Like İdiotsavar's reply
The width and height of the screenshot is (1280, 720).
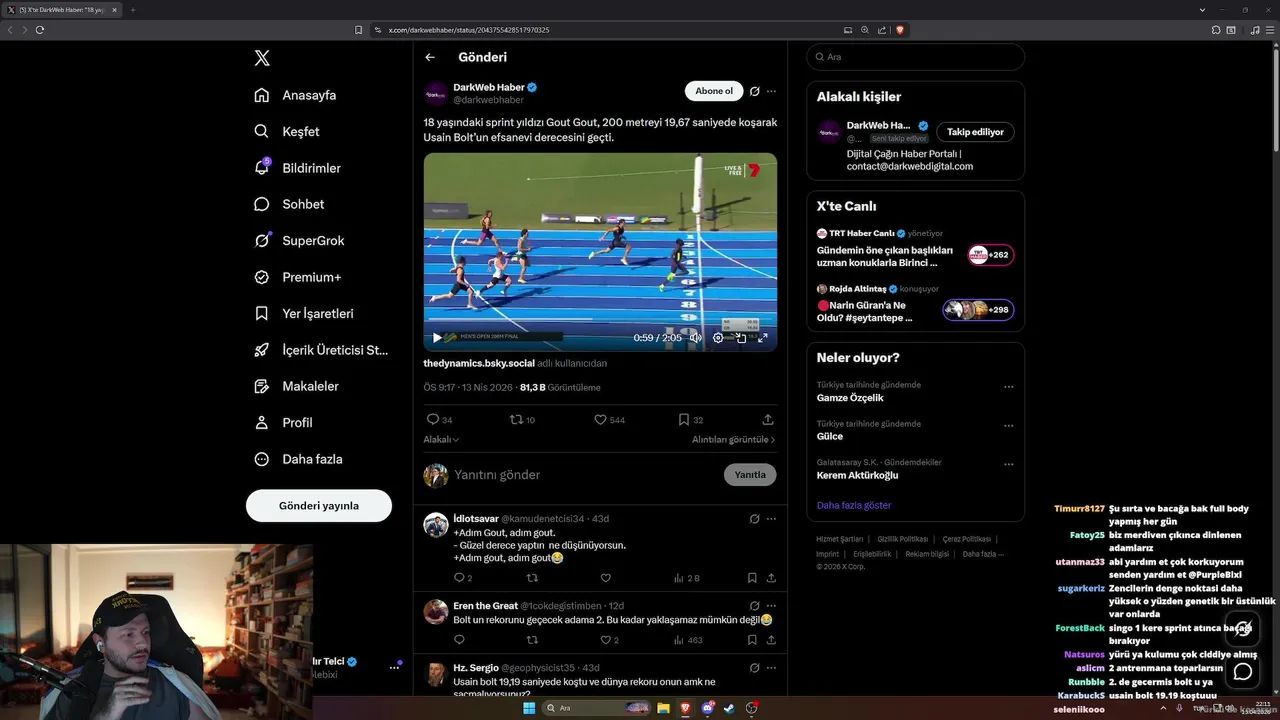605,578
